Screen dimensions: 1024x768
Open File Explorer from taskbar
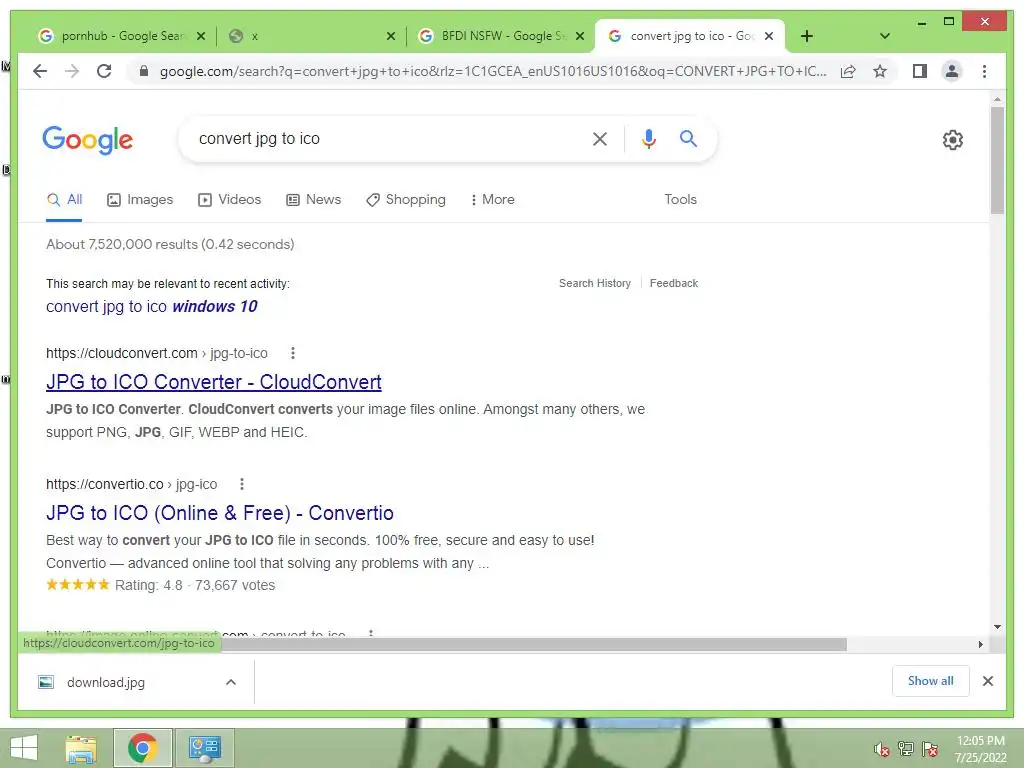click(81, 748)
